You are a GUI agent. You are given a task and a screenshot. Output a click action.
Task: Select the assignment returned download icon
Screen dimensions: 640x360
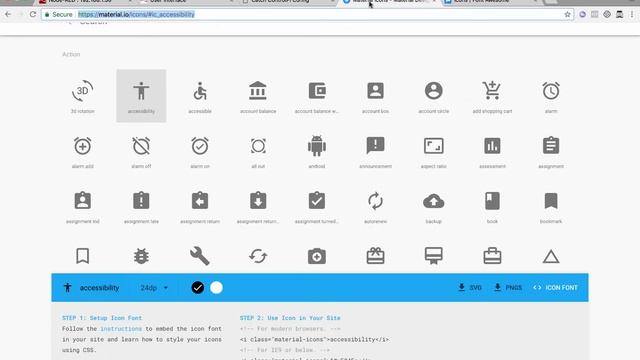pyautogui.click(x=258, y=200)
